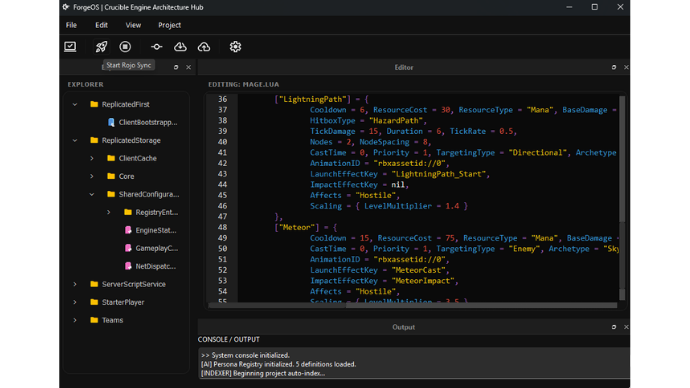Collapse the ReplicatedFirst tree node

pyautogui.click(x=75, y=104)
